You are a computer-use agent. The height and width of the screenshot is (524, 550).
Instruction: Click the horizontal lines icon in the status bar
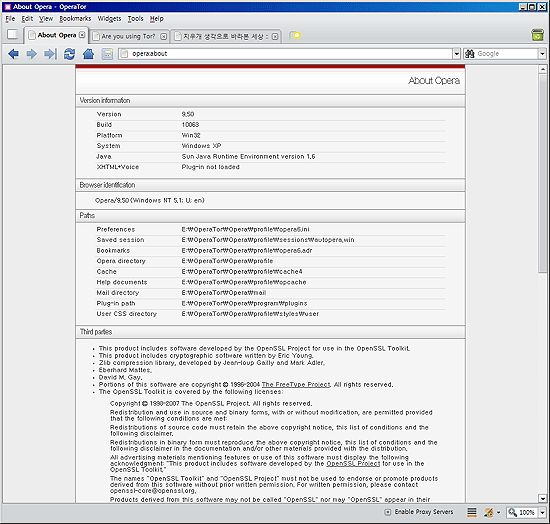pos(472,512)
